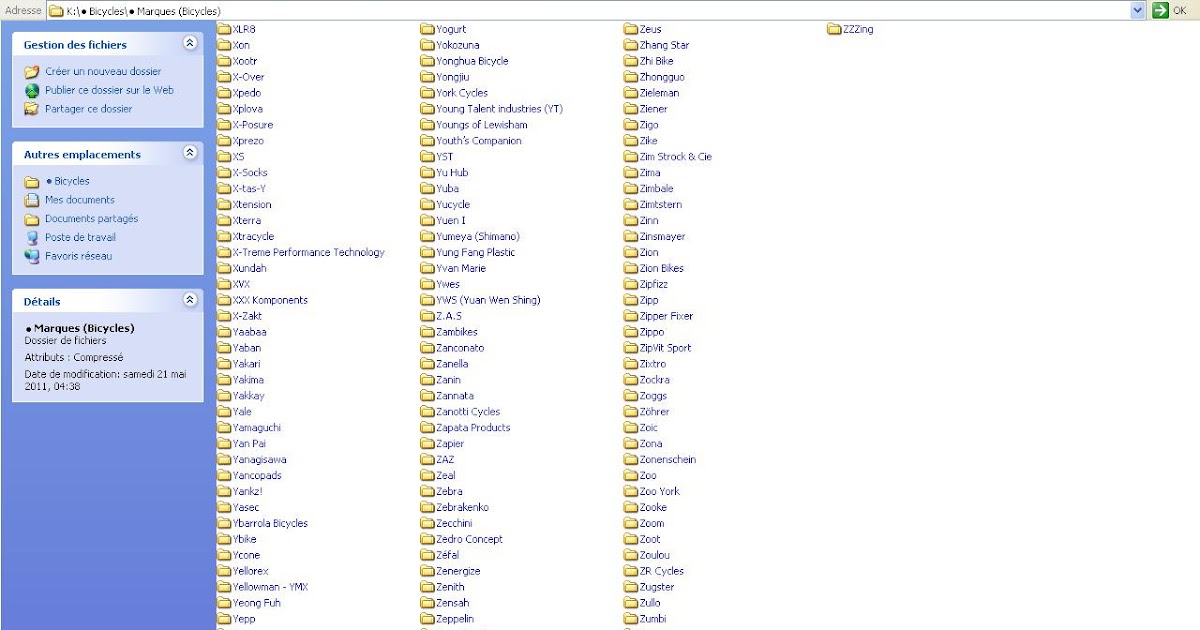Select Yumeya (Shimano) folder name
This screenshot has width=1200, height=630.
(478, 237)
